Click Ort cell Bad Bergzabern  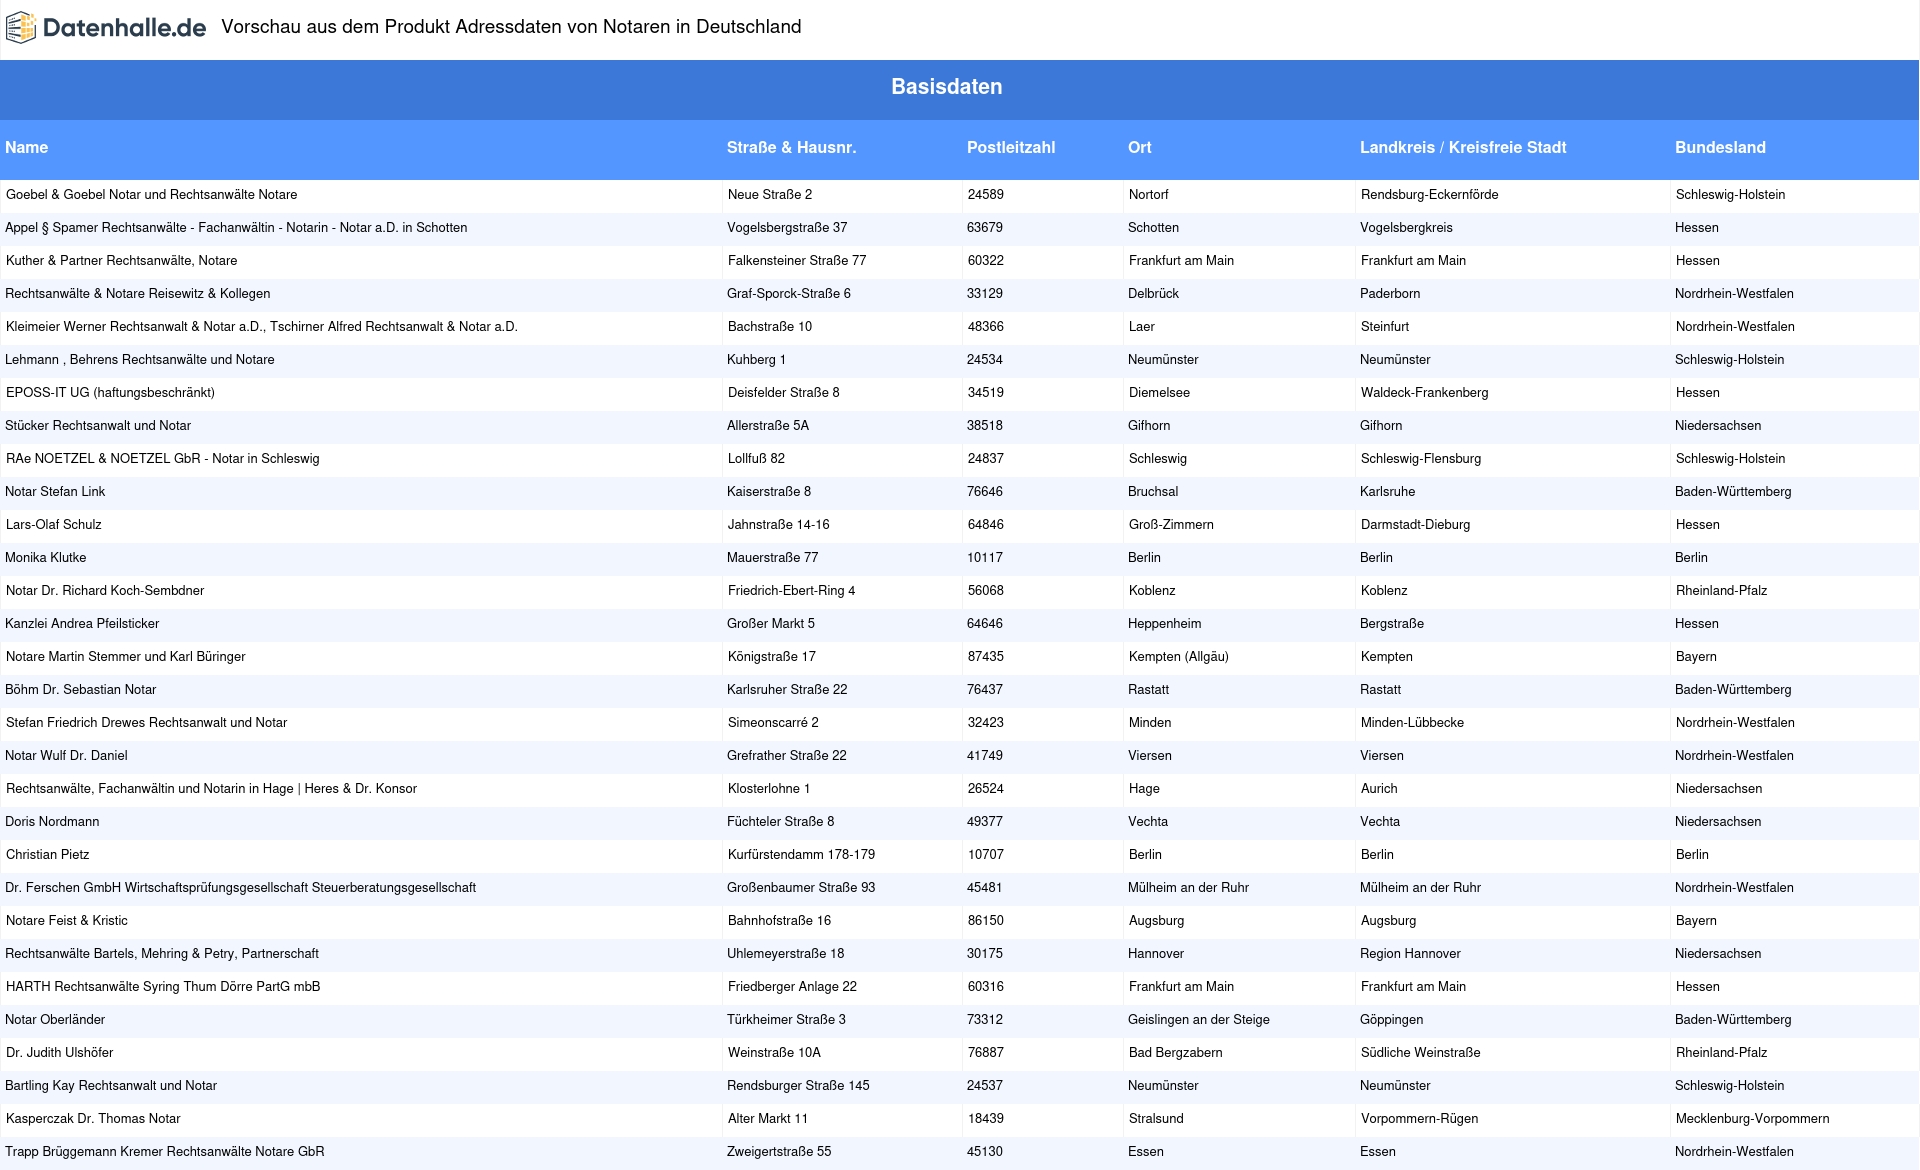click(x=1176, y=1053)
